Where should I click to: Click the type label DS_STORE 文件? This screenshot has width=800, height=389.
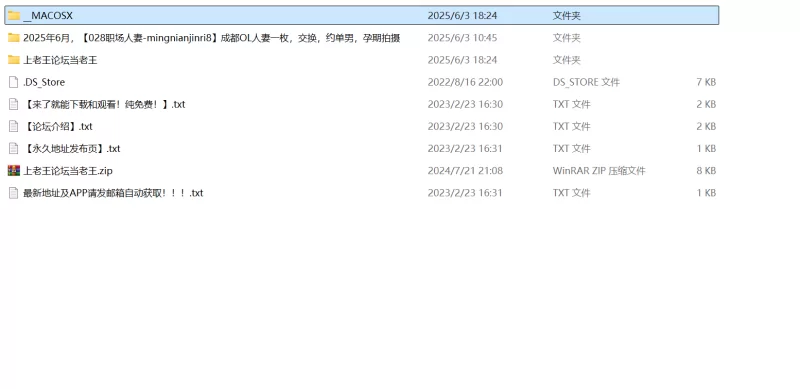pyautogui.click(x=586, y=82)
